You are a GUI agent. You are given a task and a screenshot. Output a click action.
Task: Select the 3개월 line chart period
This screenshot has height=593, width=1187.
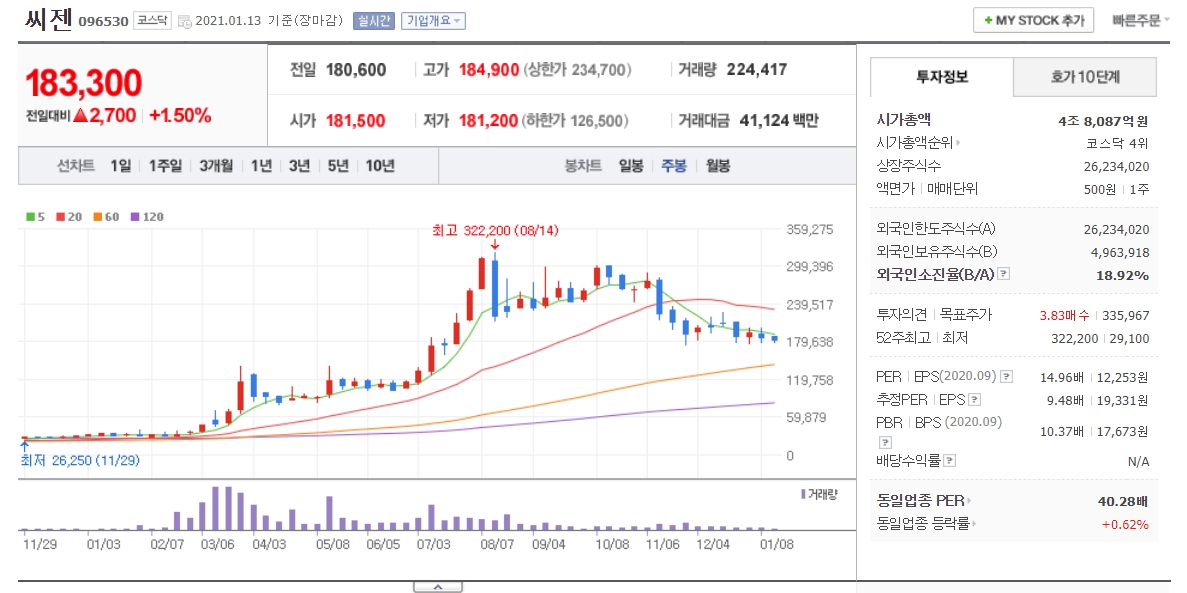[x=217, y=166]
